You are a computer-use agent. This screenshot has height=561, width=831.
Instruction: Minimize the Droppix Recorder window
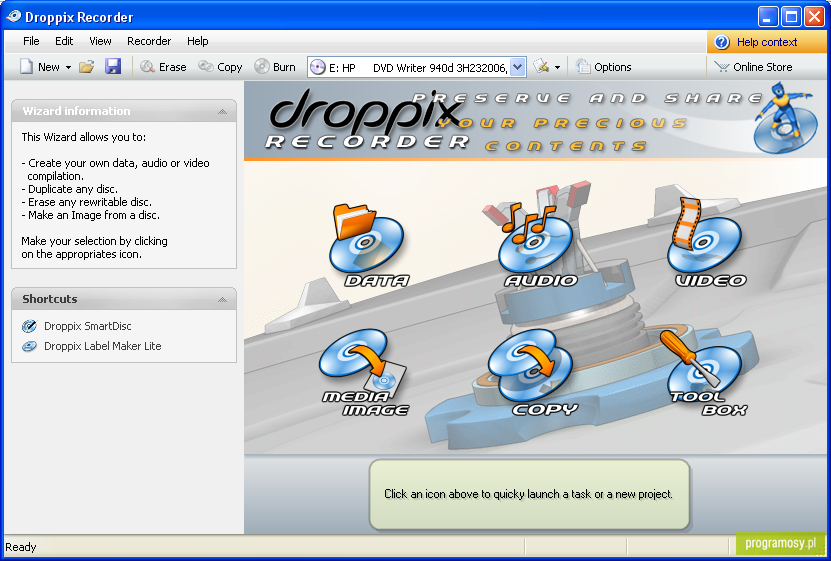767,17
